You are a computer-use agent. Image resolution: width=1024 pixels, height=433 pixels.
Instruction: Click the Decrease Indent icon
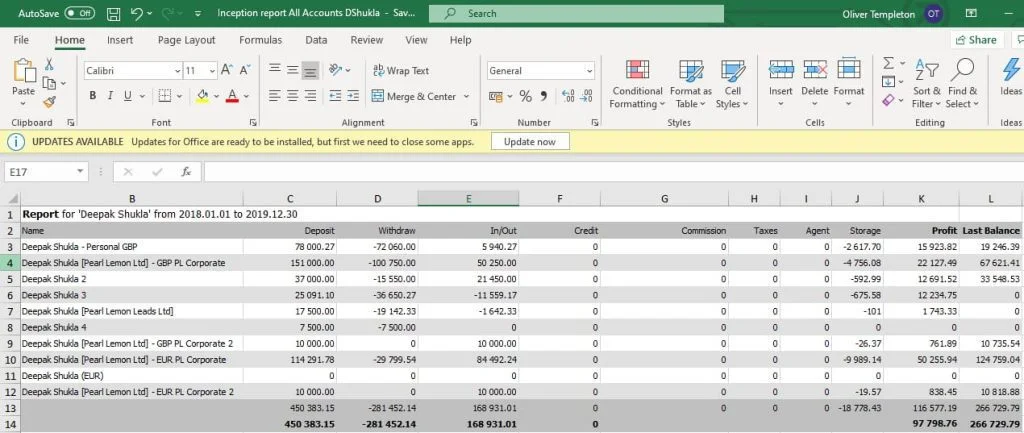tap(335, 96)
